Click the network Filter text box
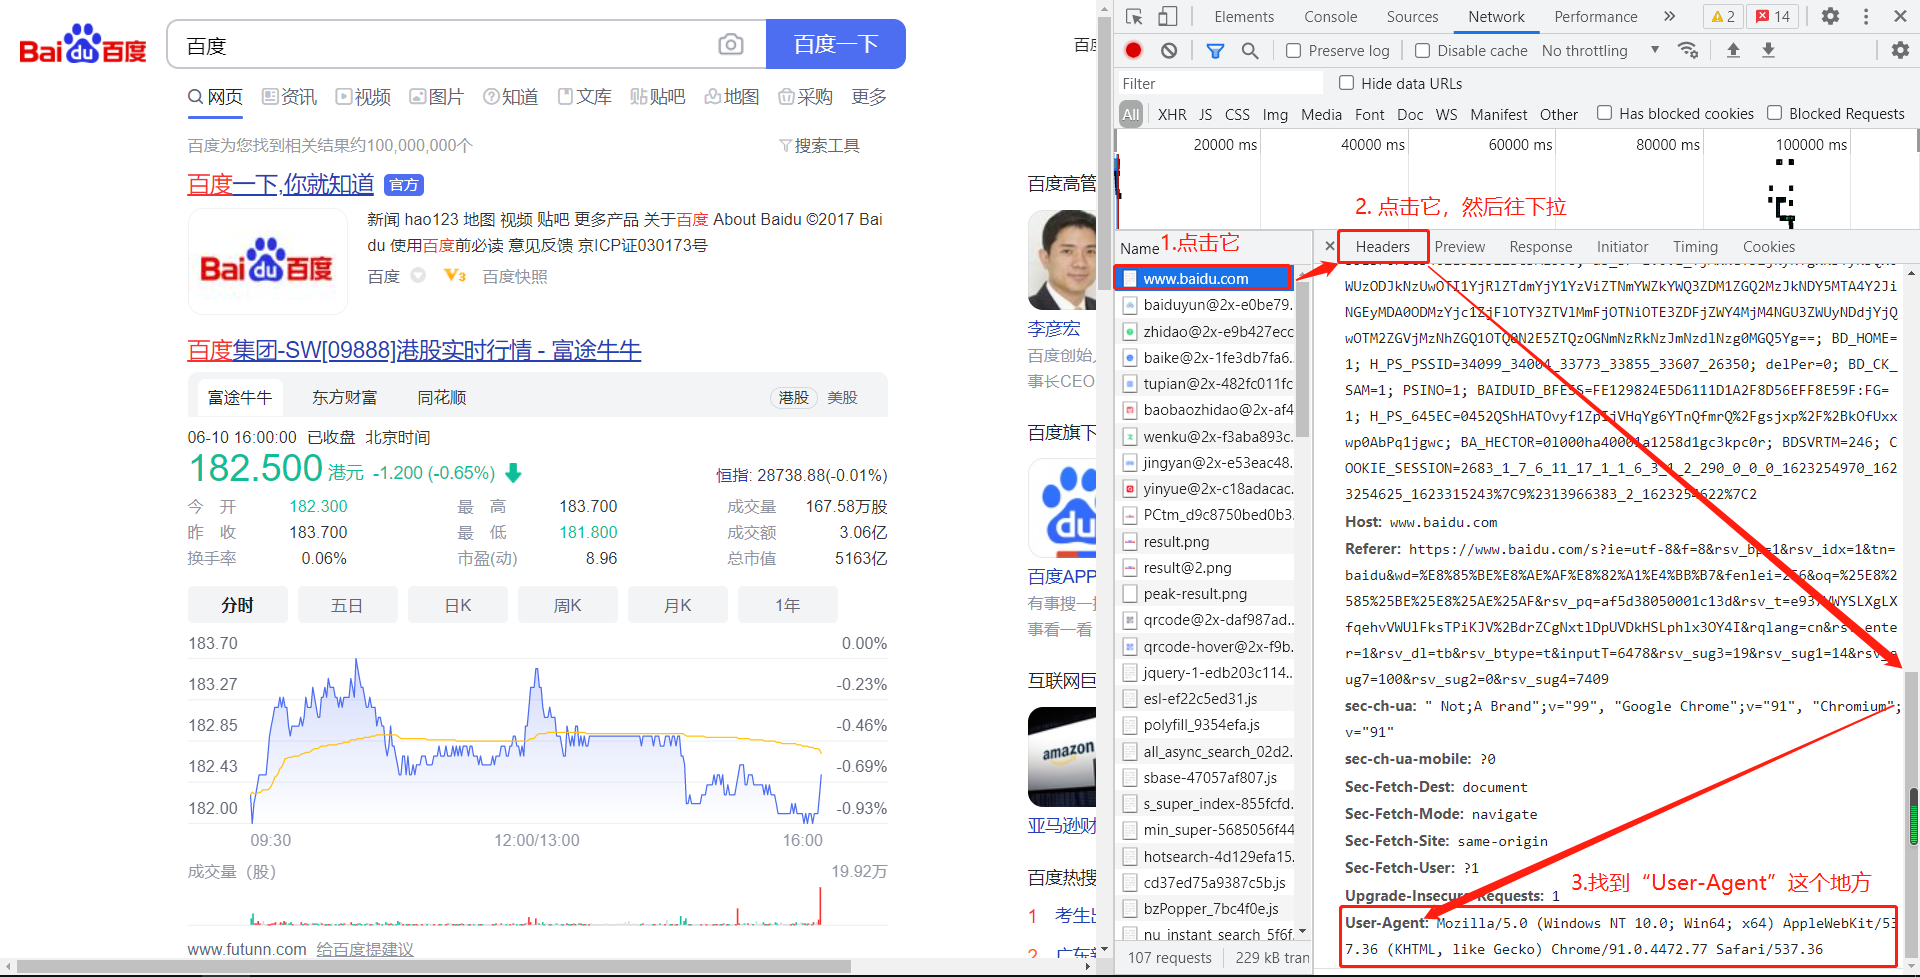The width and height of the screenshot is (1920, 977). coord(1219,84)
